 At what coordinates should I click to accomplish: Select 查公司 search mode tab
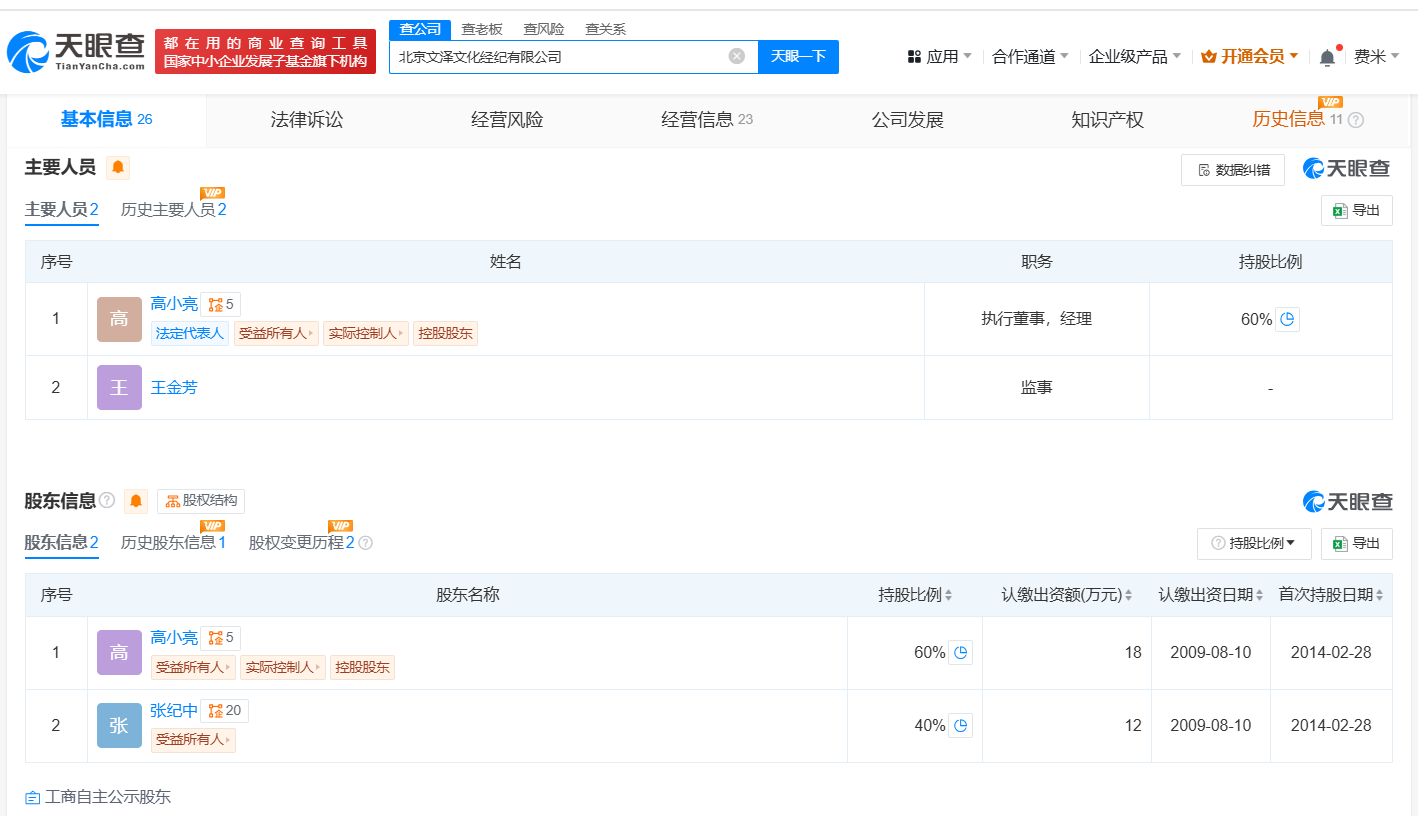[420, 30]
